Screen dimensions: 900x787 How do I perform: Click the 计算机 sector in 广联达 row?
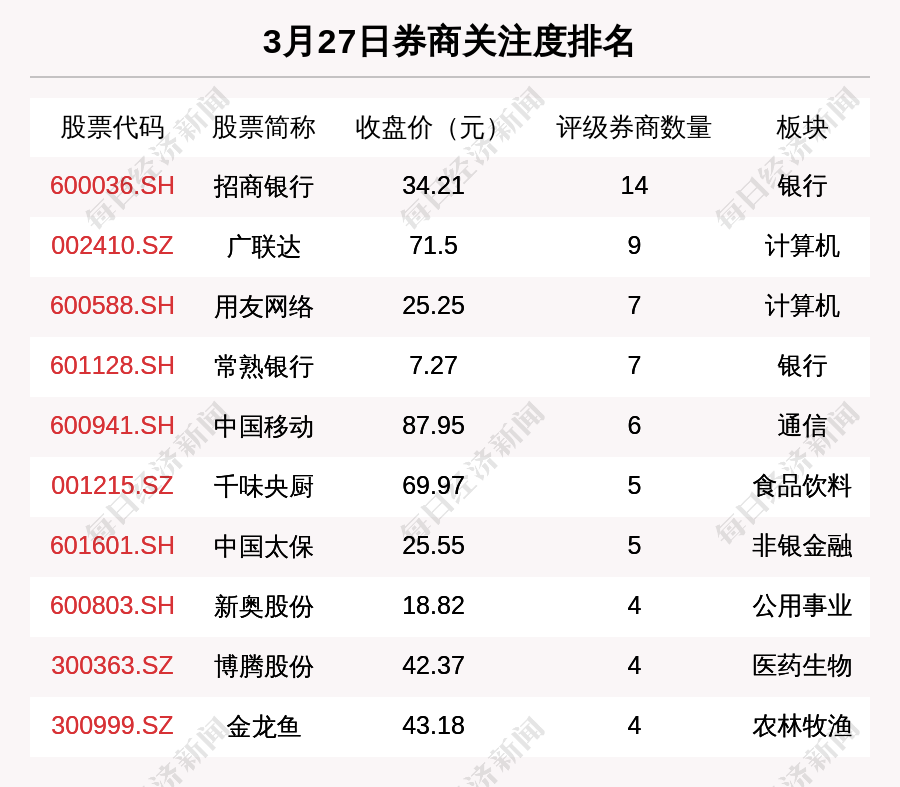point(802,246)
